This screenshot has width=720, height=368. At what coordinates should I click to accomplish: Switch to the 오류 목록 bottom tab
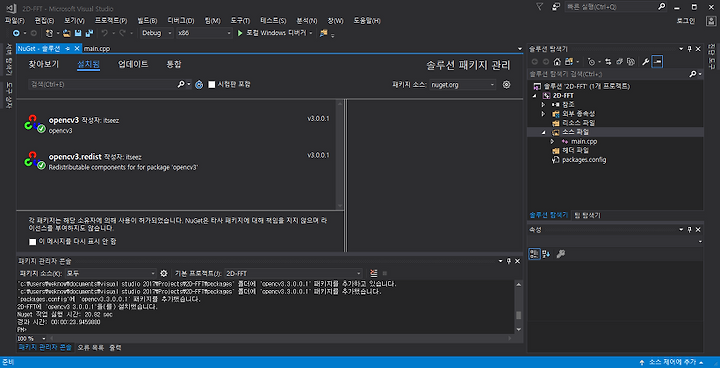[90, 348]
